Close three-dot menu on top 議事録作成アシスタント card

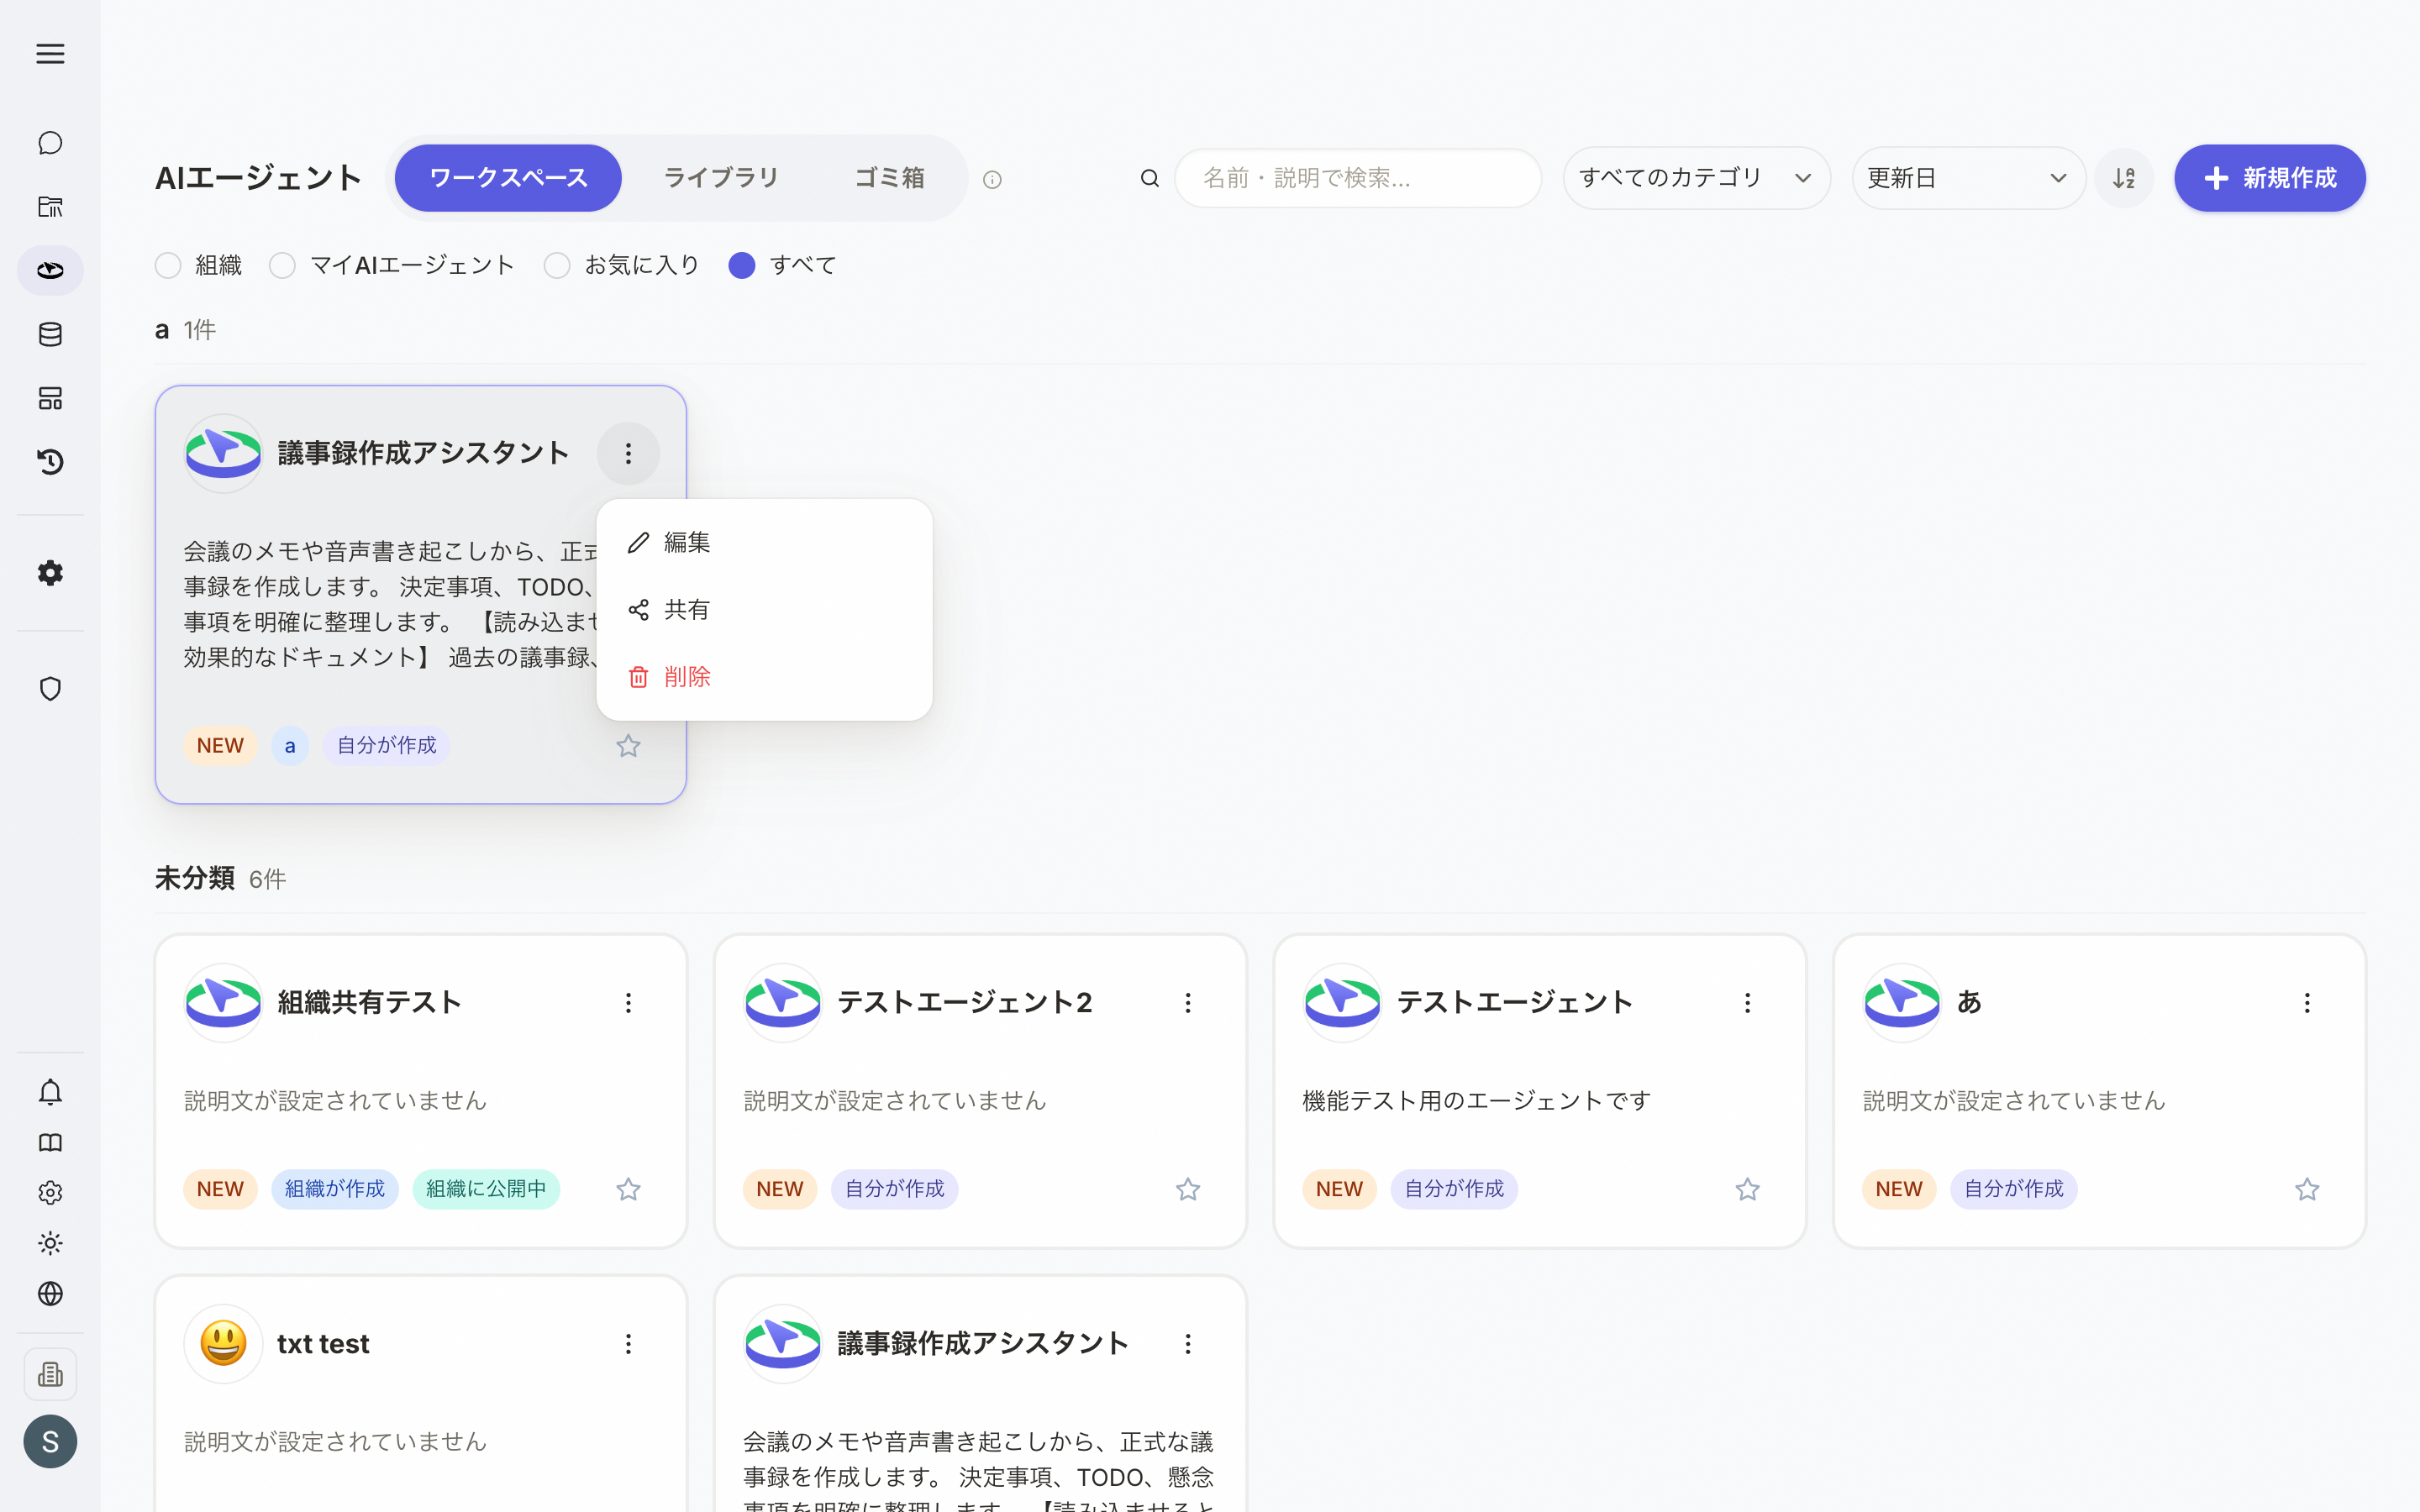coord(628,454)
